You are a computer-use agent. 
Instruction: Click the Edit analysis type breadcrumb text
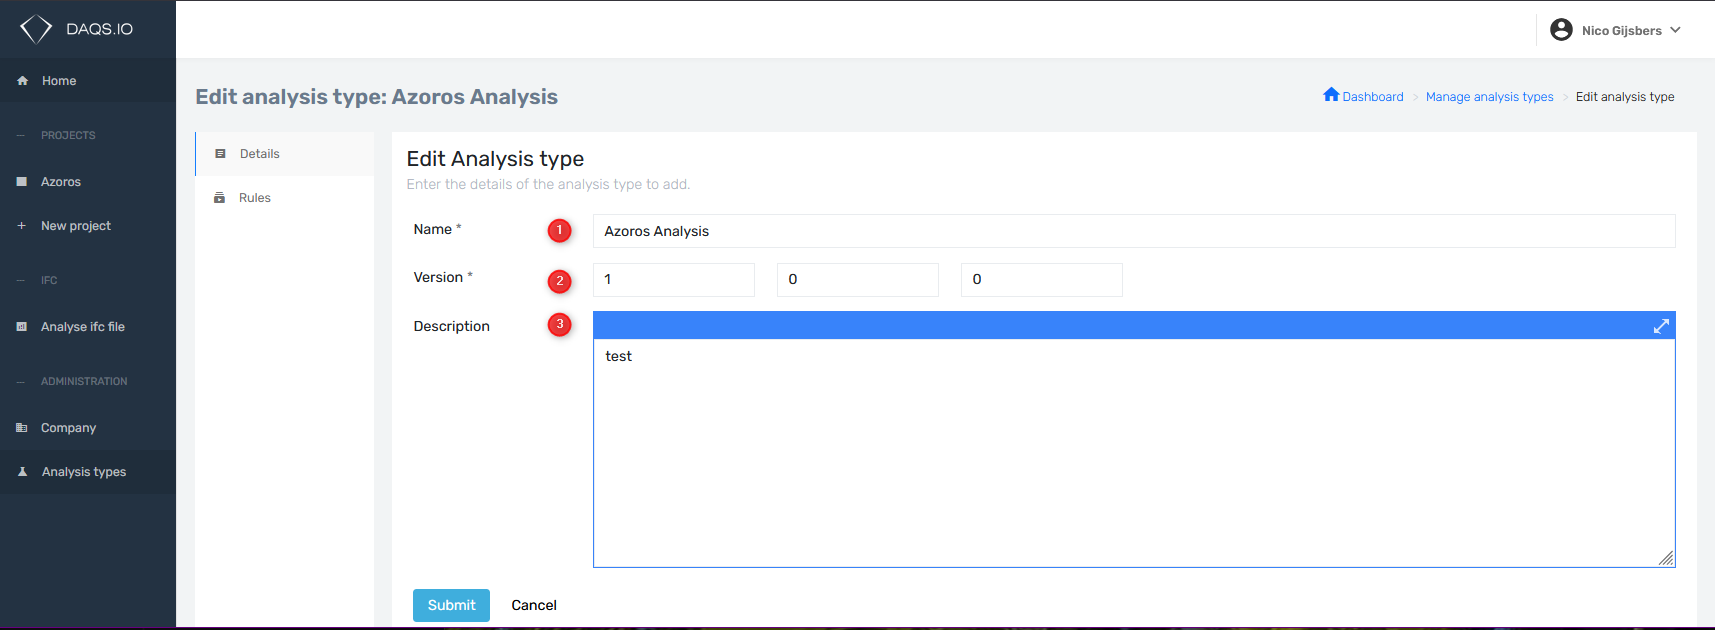[x=1625, y=97]
